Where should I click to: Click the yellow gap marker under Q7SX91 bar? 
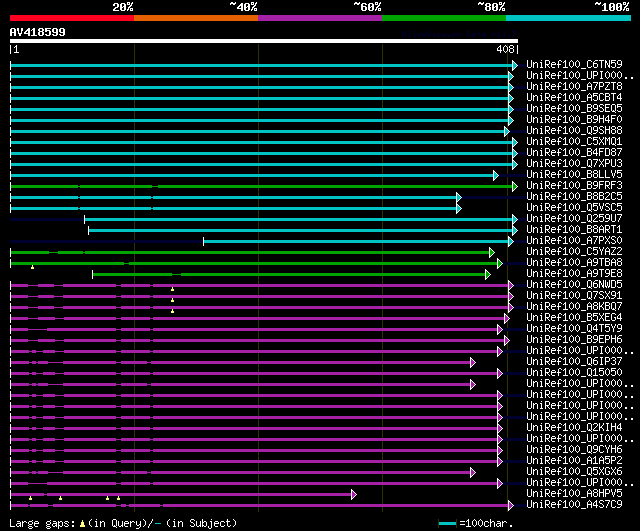(172, 300)
